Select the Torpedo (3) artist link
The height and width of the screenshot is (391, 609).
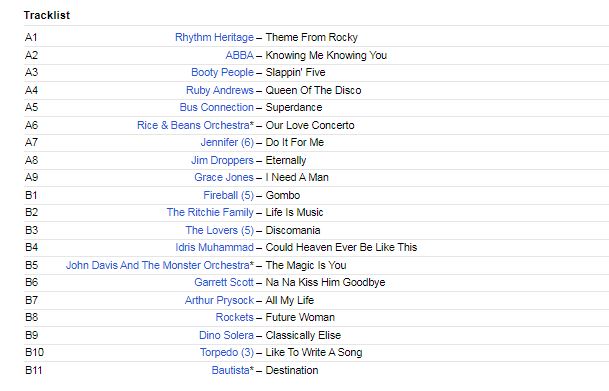coord(227,353)
